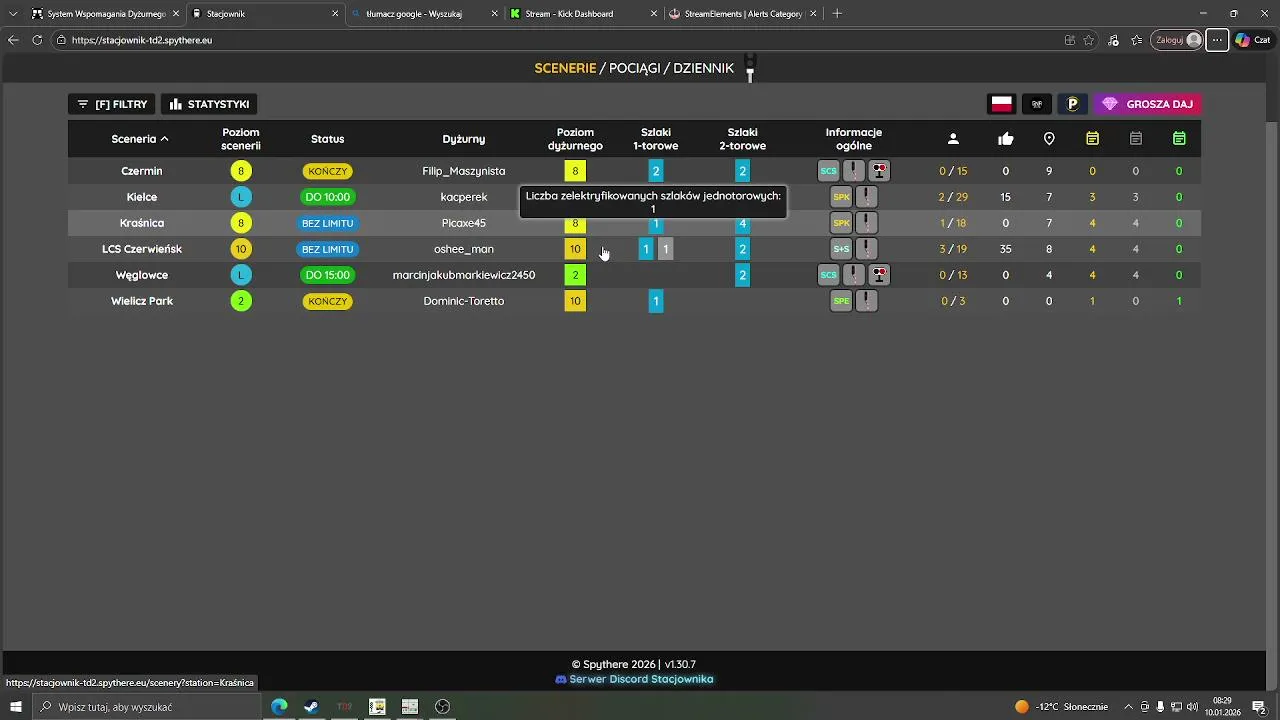Viewport: 1280px width, 720px height.
Task: Sort by the green calendar column
Action: click(1179, 139)
